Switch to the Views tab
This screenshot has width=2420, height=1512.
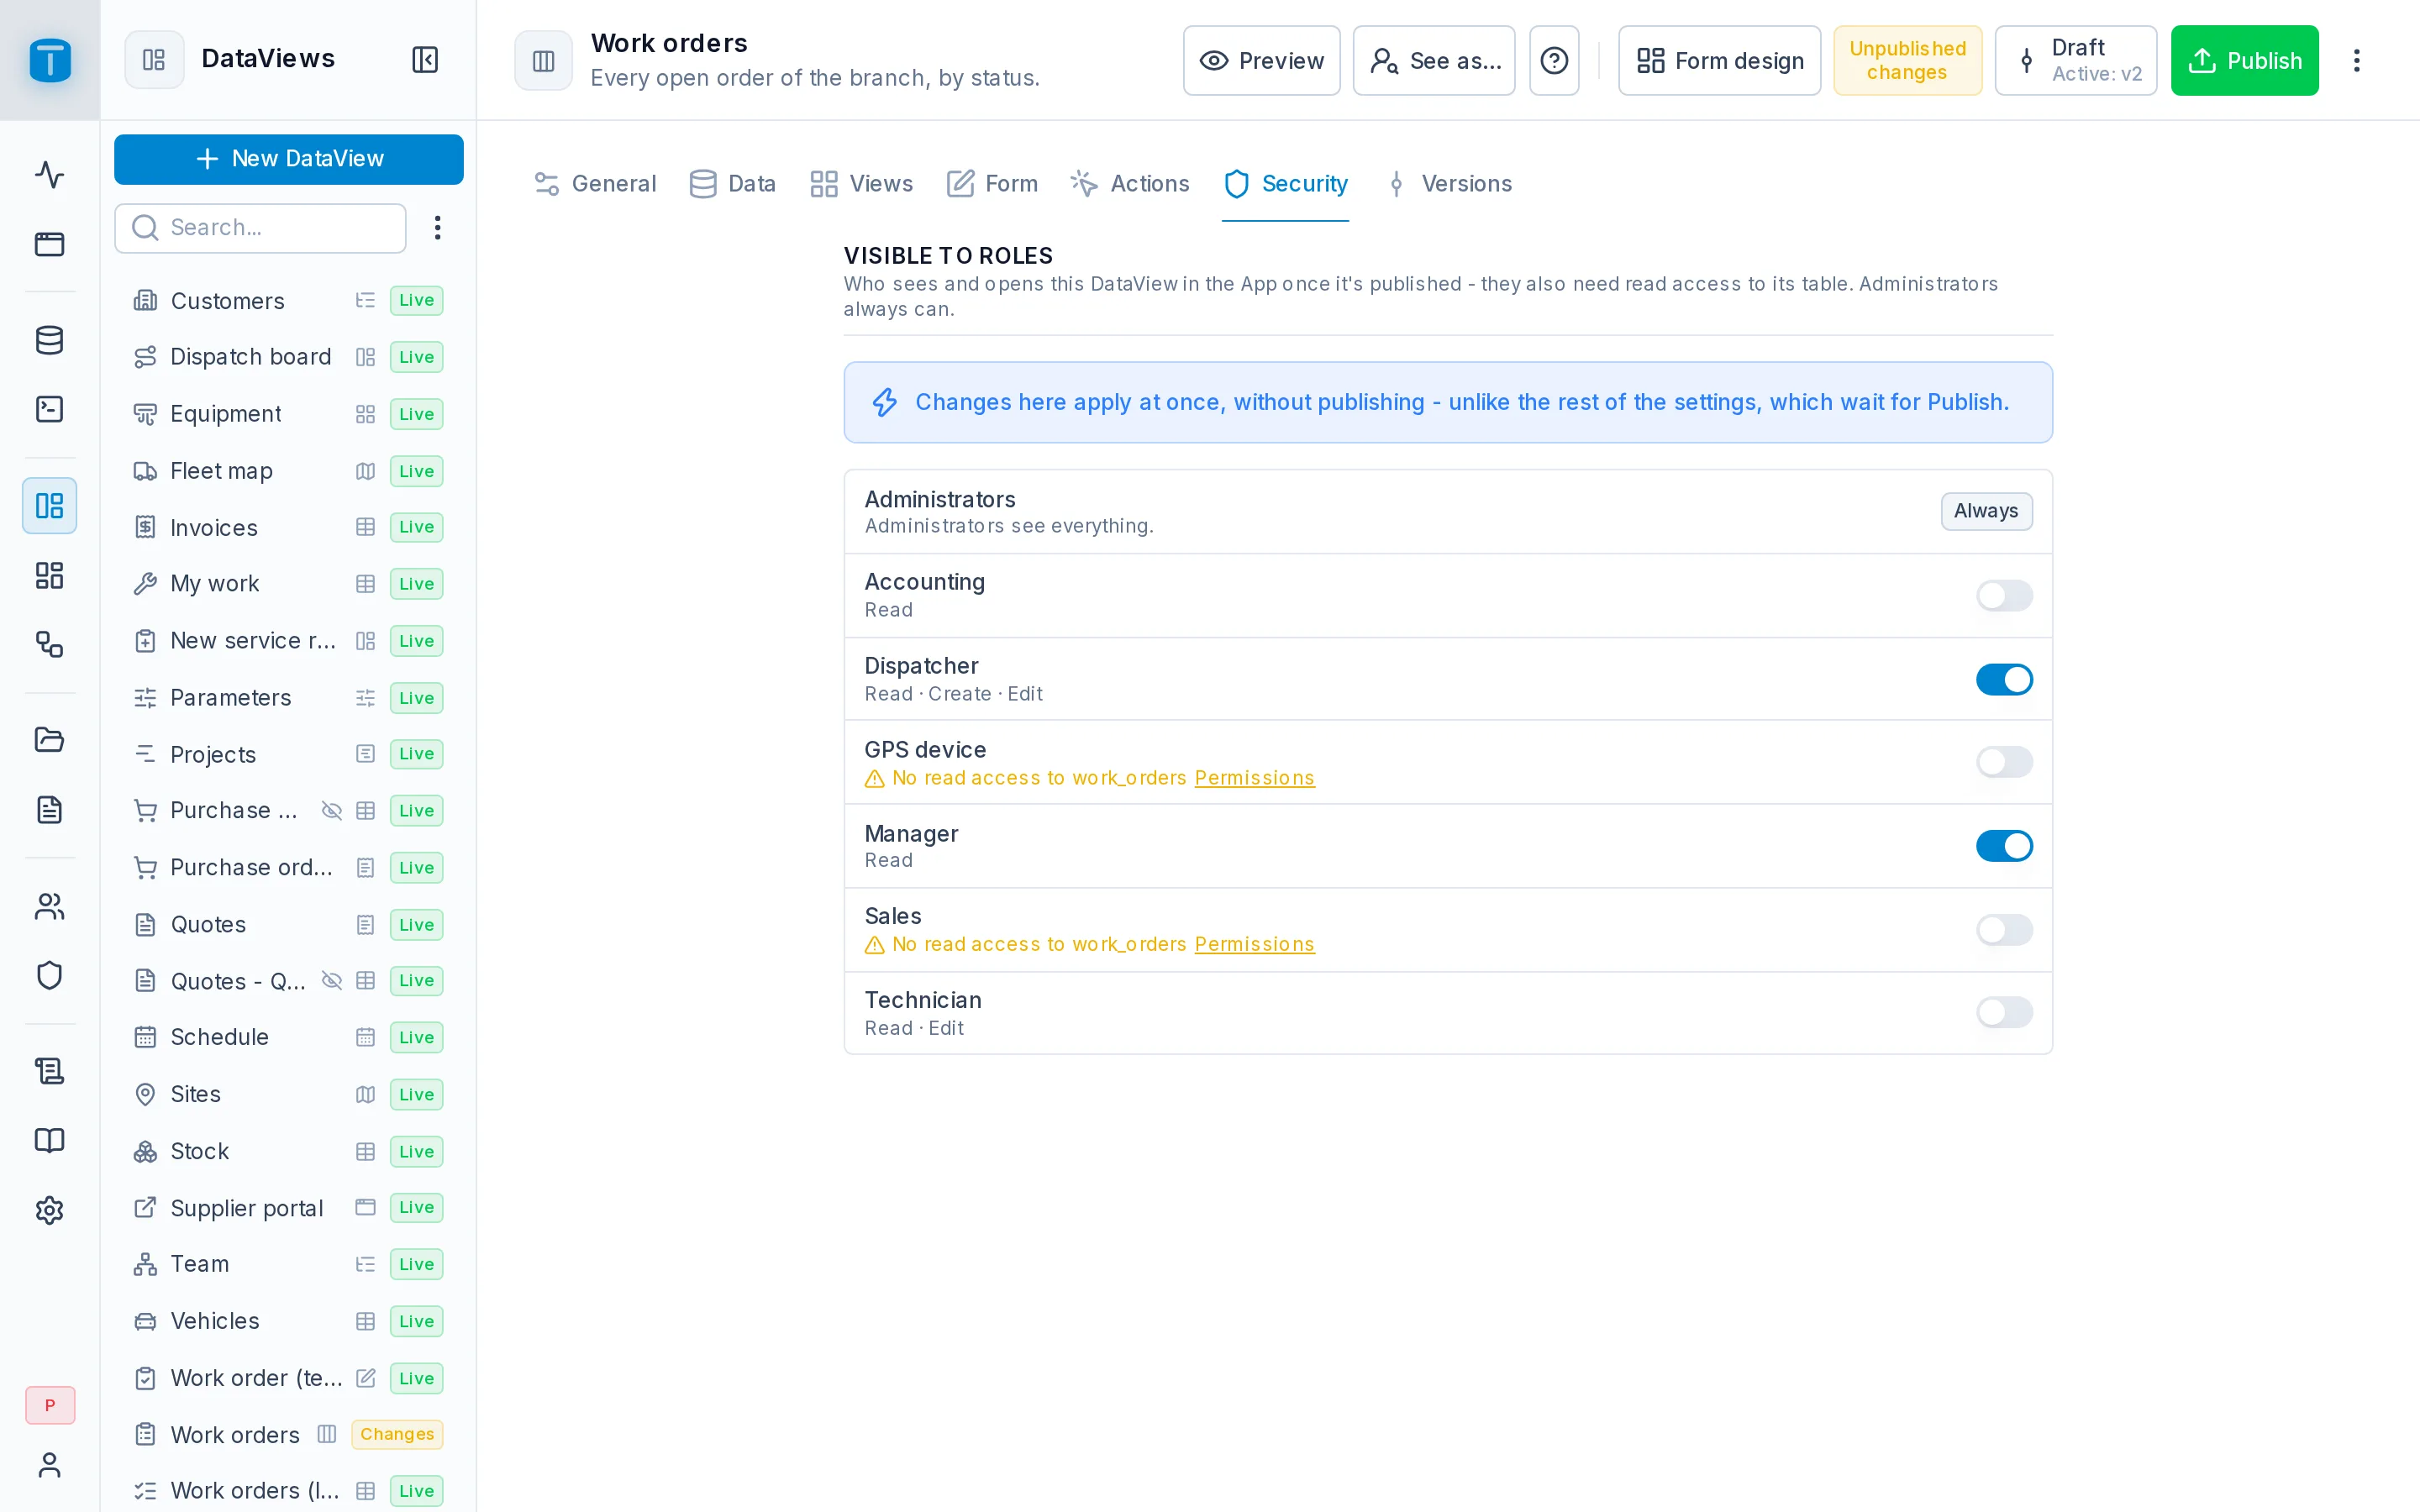(x=861, y=184)
